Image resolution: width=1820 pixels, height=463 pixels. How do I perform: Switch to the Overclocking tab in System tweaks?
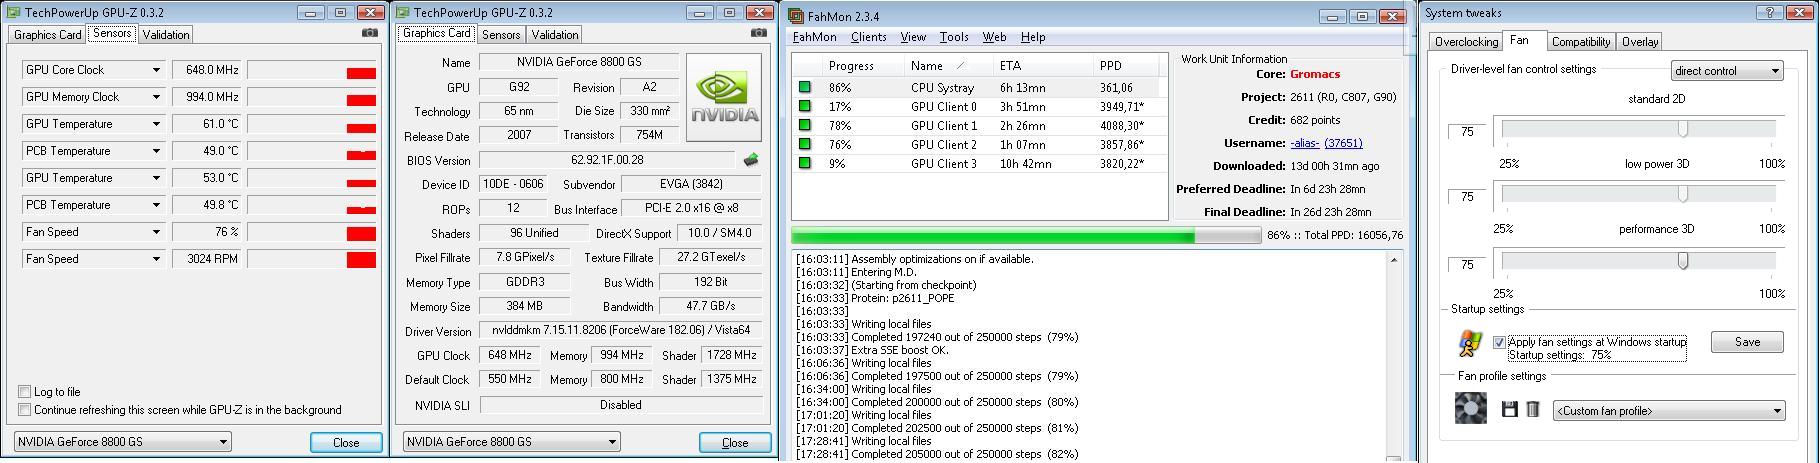pyautogui.click(x=1466, y=42)
